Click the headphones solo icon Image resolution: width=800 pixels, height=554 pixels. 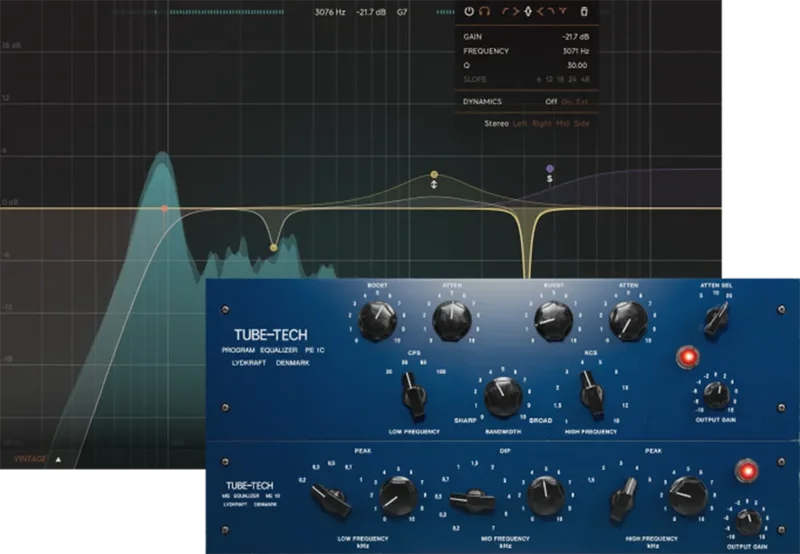tap(484, 11)
